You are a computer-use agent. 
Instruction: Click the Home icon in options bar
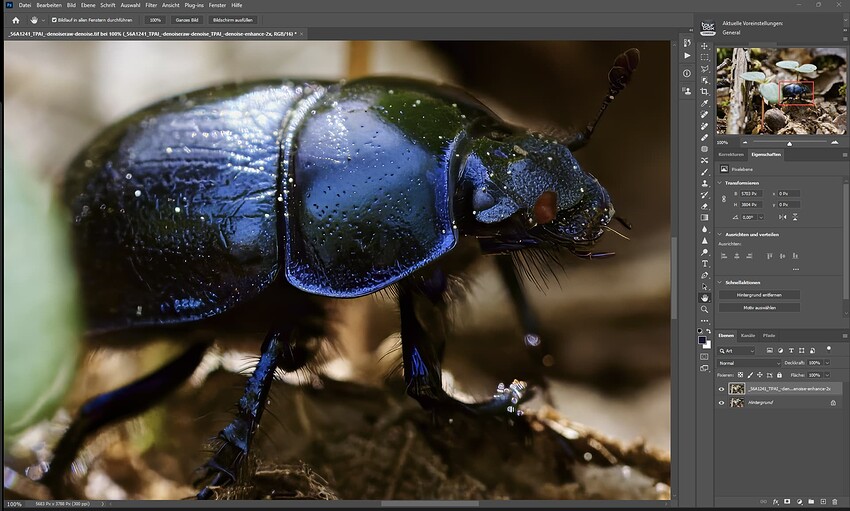(x=15, y=19)
